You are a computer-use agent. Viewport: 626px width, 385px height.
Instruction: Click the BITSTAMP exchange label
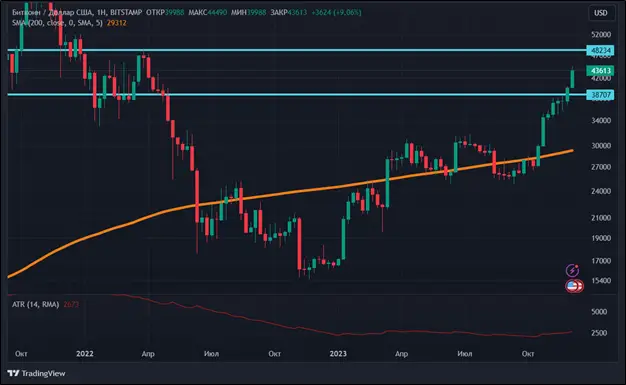(126, 12)
